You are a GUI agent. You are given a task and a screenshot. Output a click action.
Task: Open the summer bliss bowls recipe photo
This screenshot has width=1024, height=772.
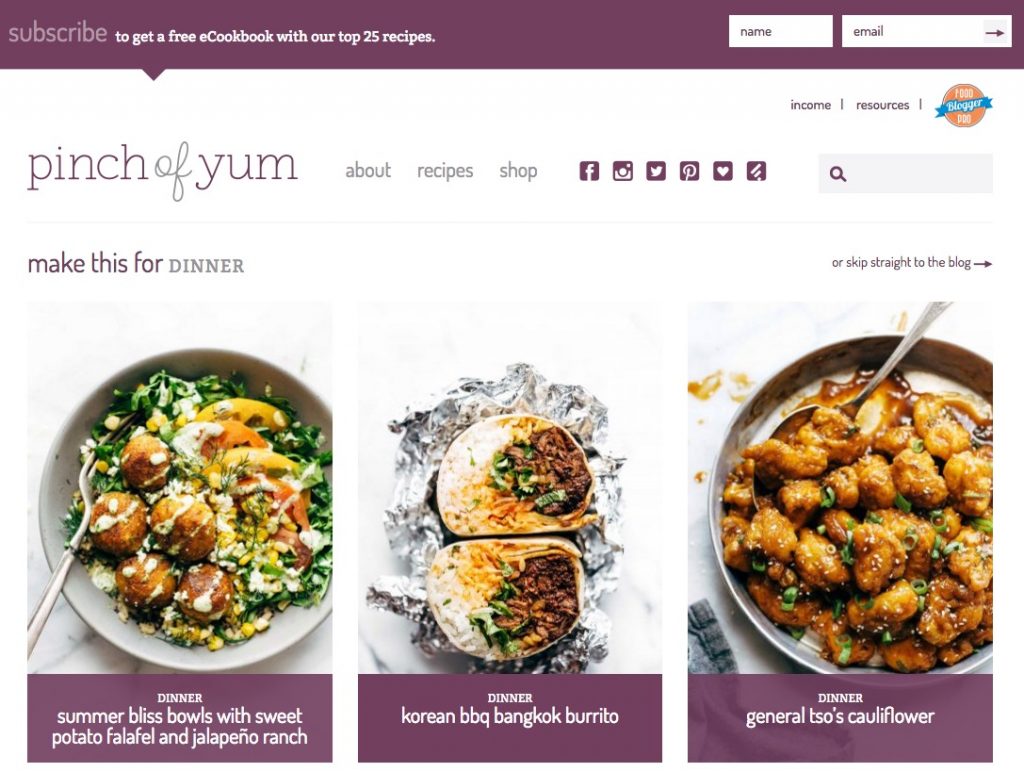(x=180, y=487)
